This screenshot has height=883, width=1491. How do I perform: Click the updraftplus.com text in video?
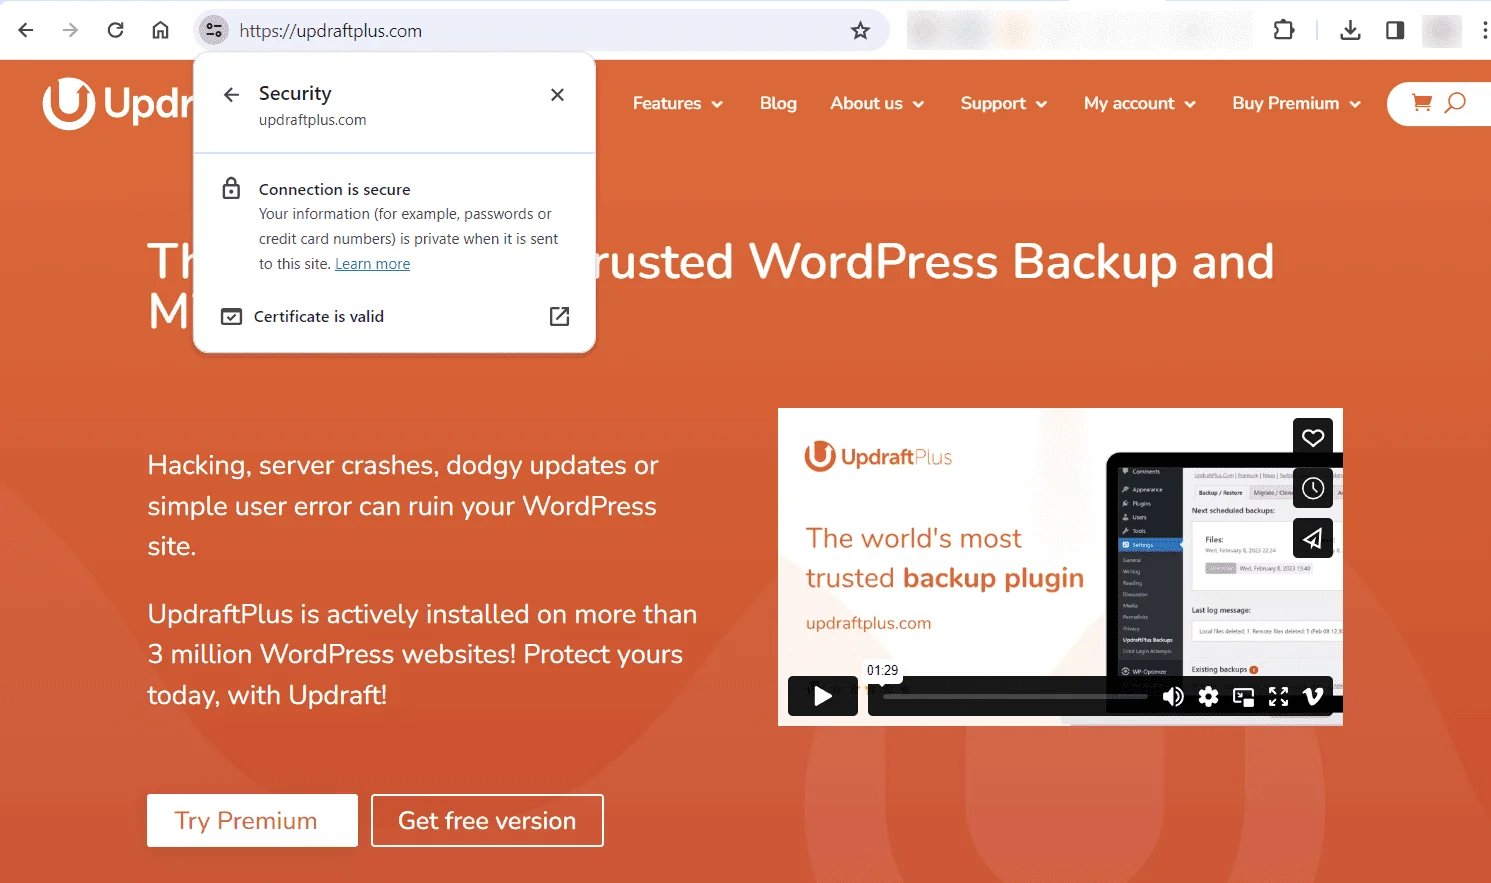868,623
